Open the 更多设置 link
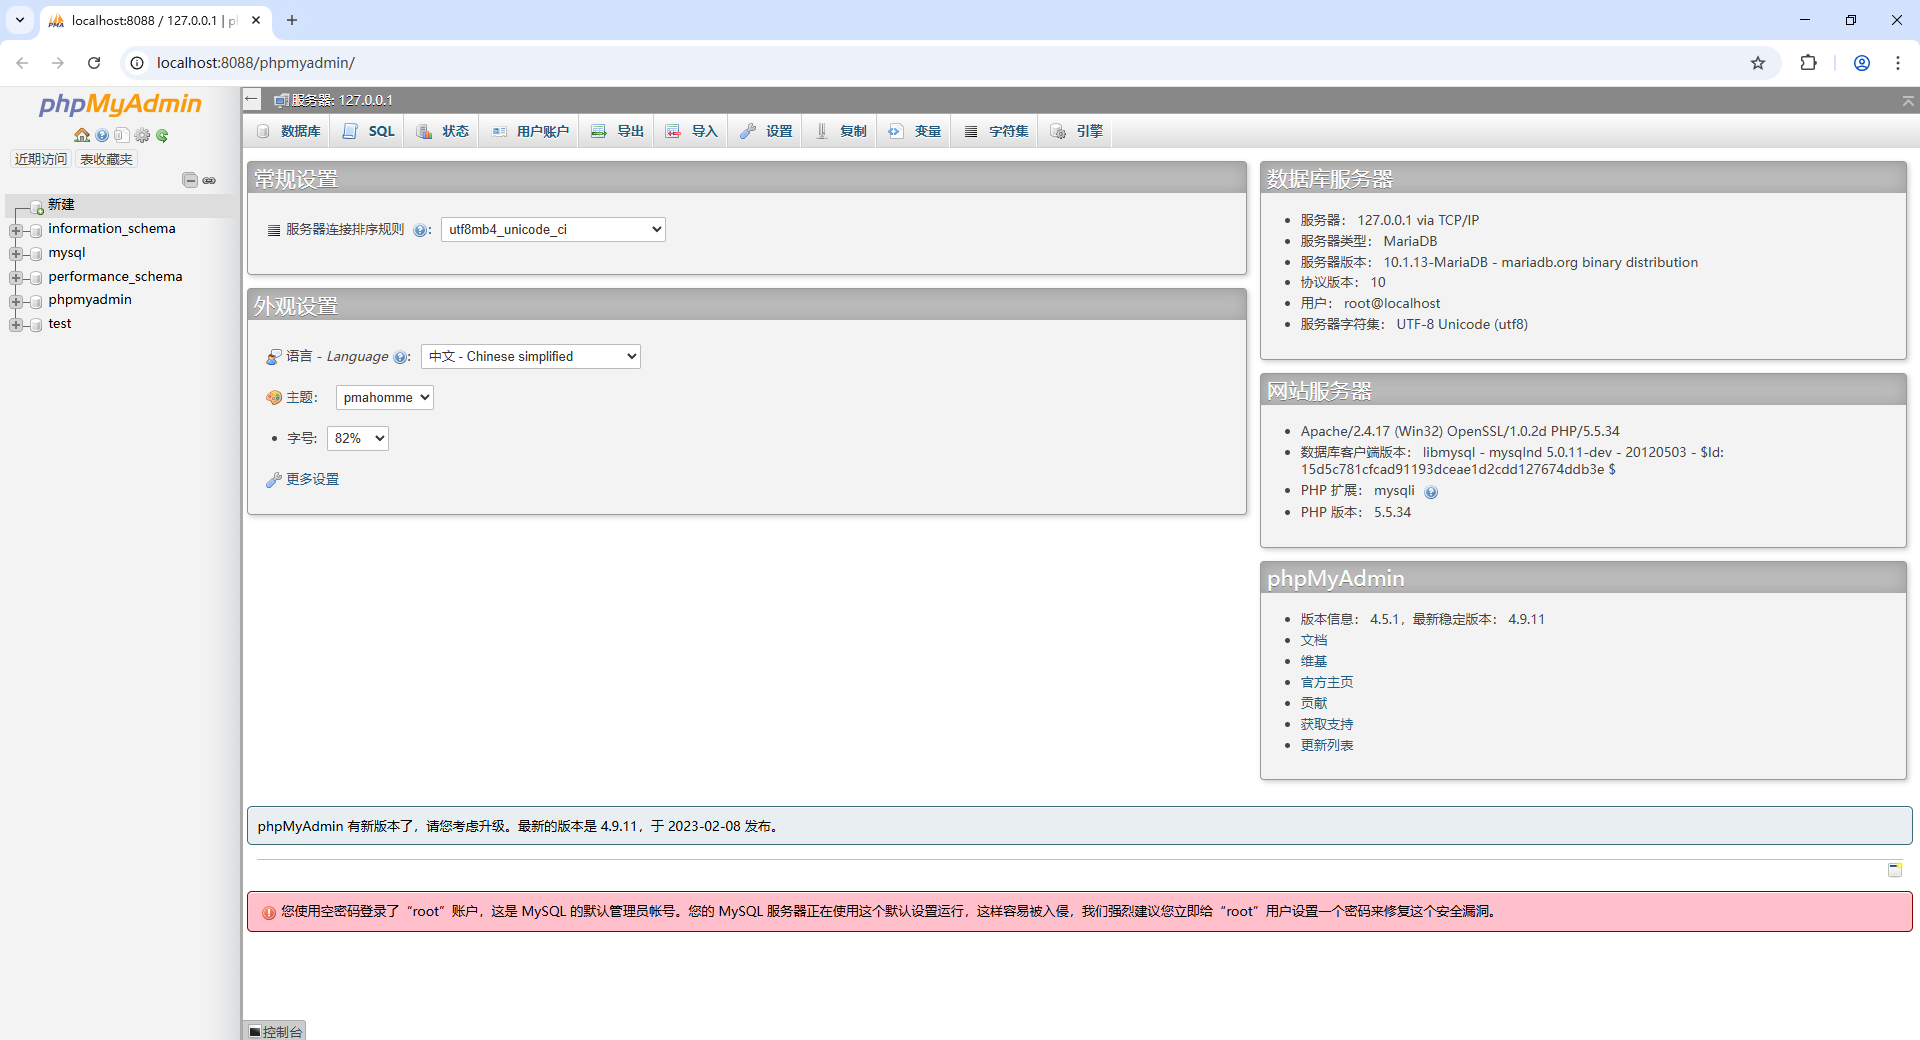 (x=312, y=479)
